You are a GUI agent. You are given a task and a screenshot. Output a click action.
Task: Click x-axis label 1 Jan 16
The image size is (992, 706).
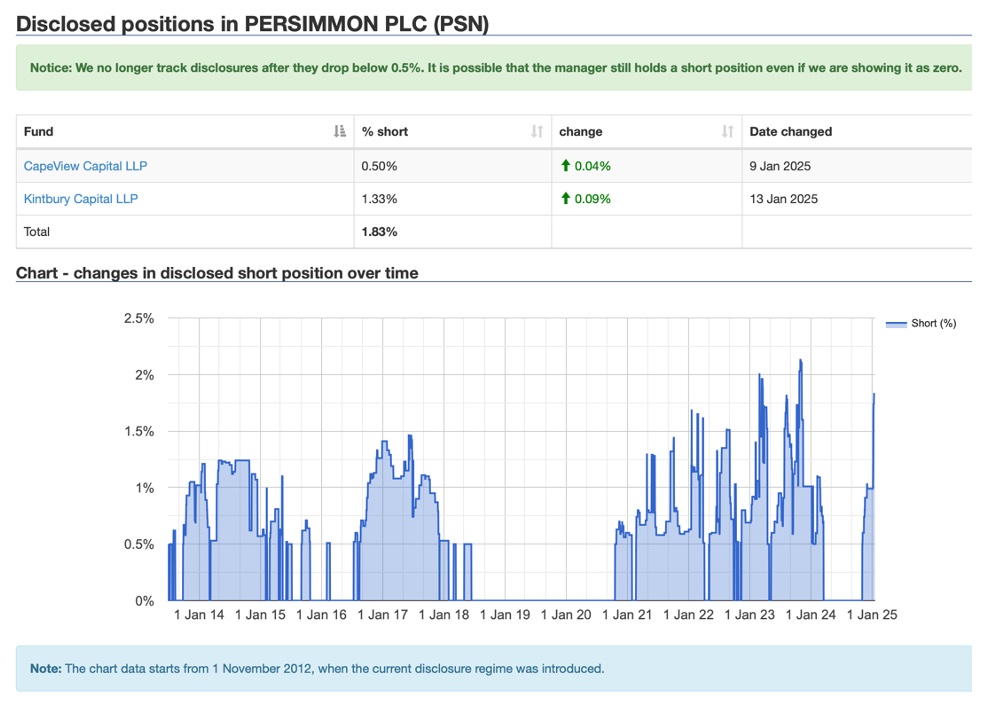[x=321, y=614]
